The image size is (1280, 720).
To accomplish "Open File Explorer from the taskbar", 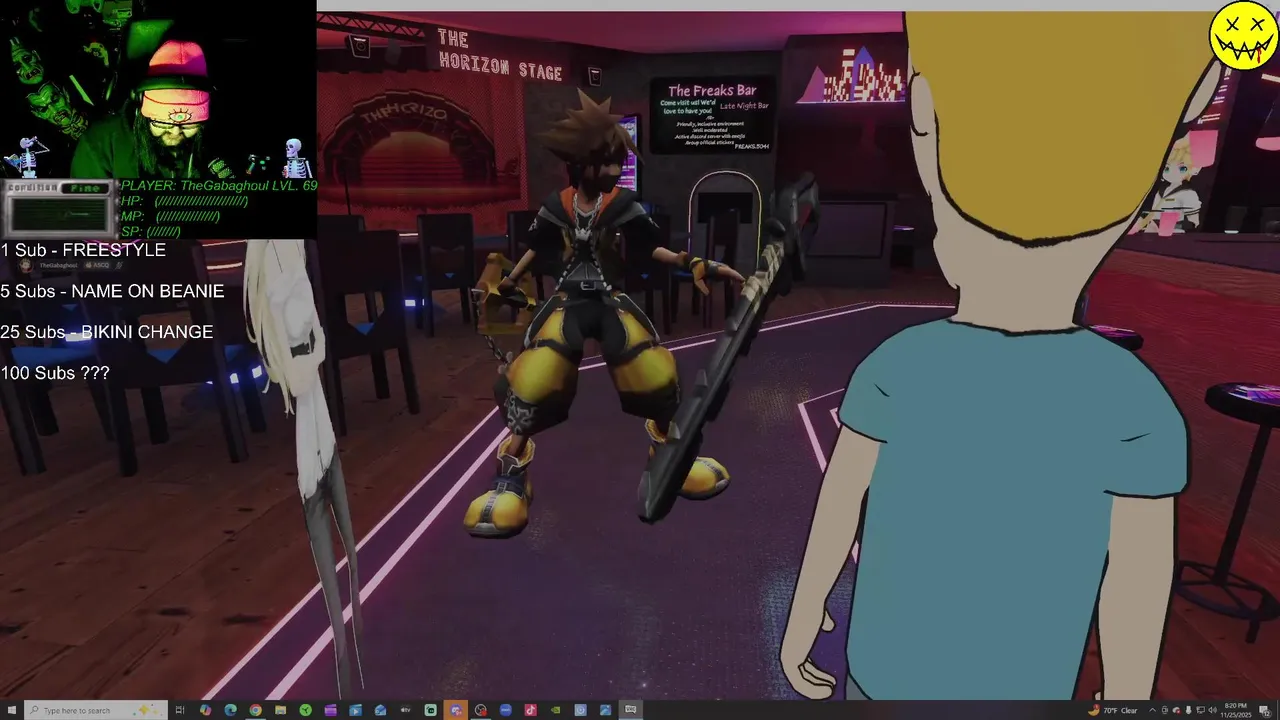I will pos(280,710).
